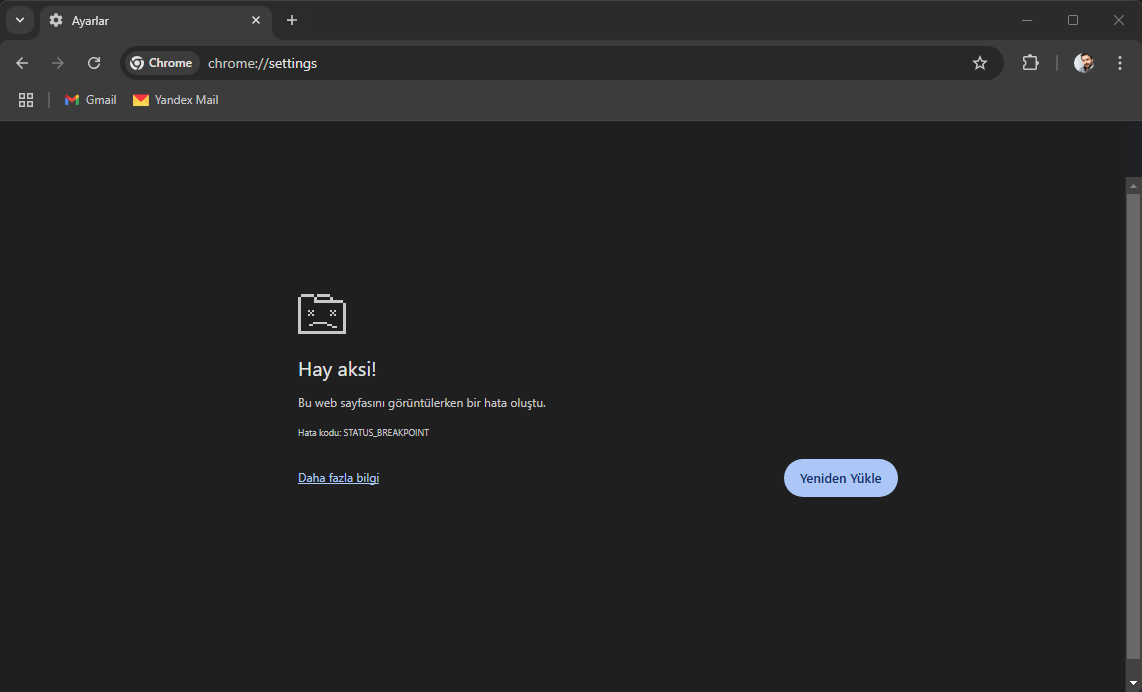Expand the Chrome label in the address bar
1142x692 pixels.
pyautogui.click(x=161, y=62)
